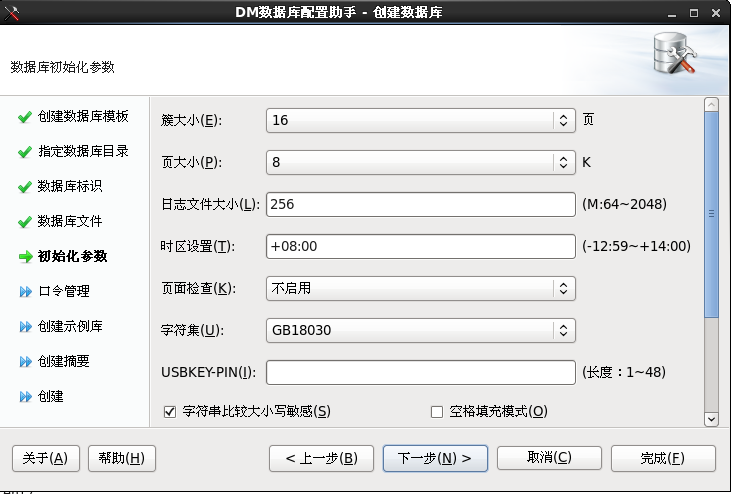This screenshot has width=738, height=494.
Task: Select the 创建摘要 step
Action: click(64, 361)
